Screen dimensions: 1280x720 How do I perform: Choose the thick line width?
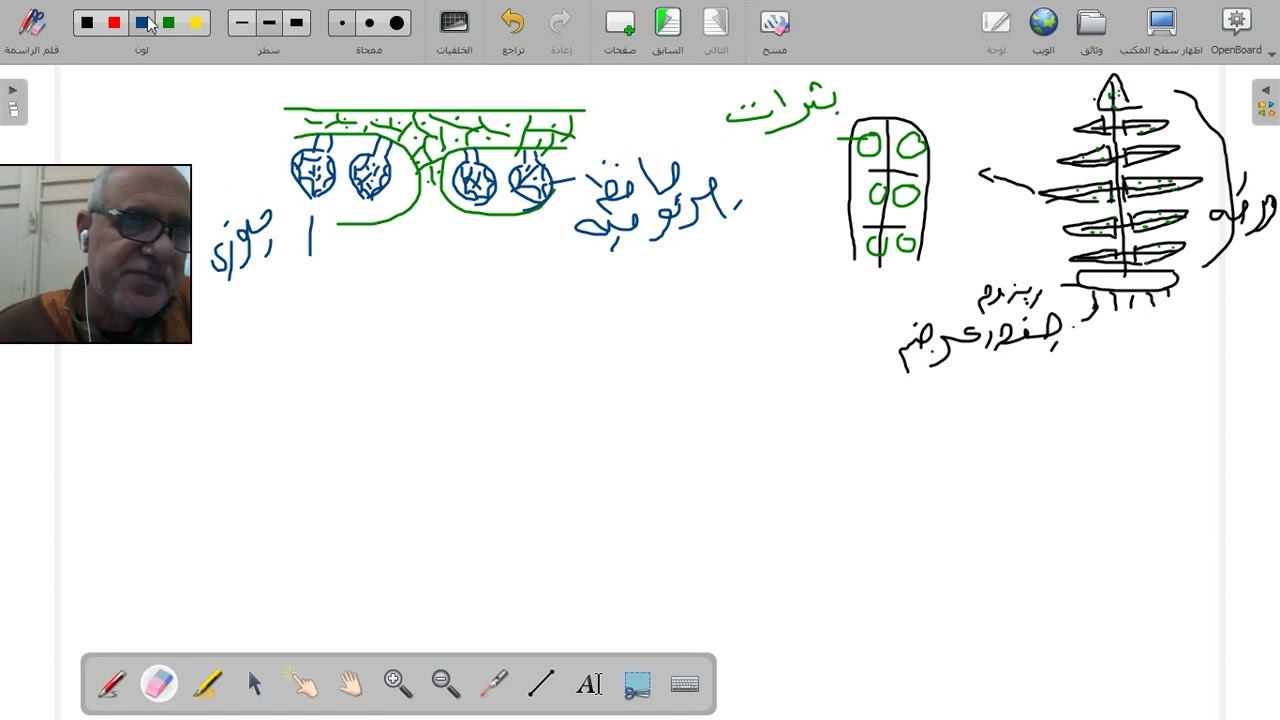[x=296, y=23]
